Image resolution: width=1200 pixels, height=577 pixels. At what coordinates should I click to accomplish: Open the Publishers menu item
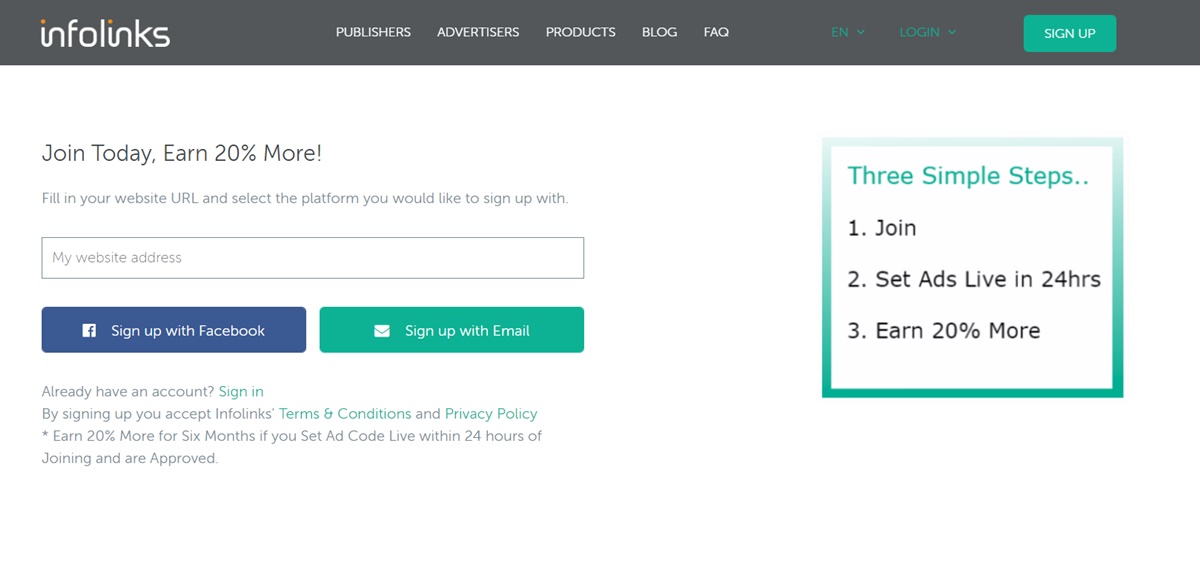coord(373,32)
